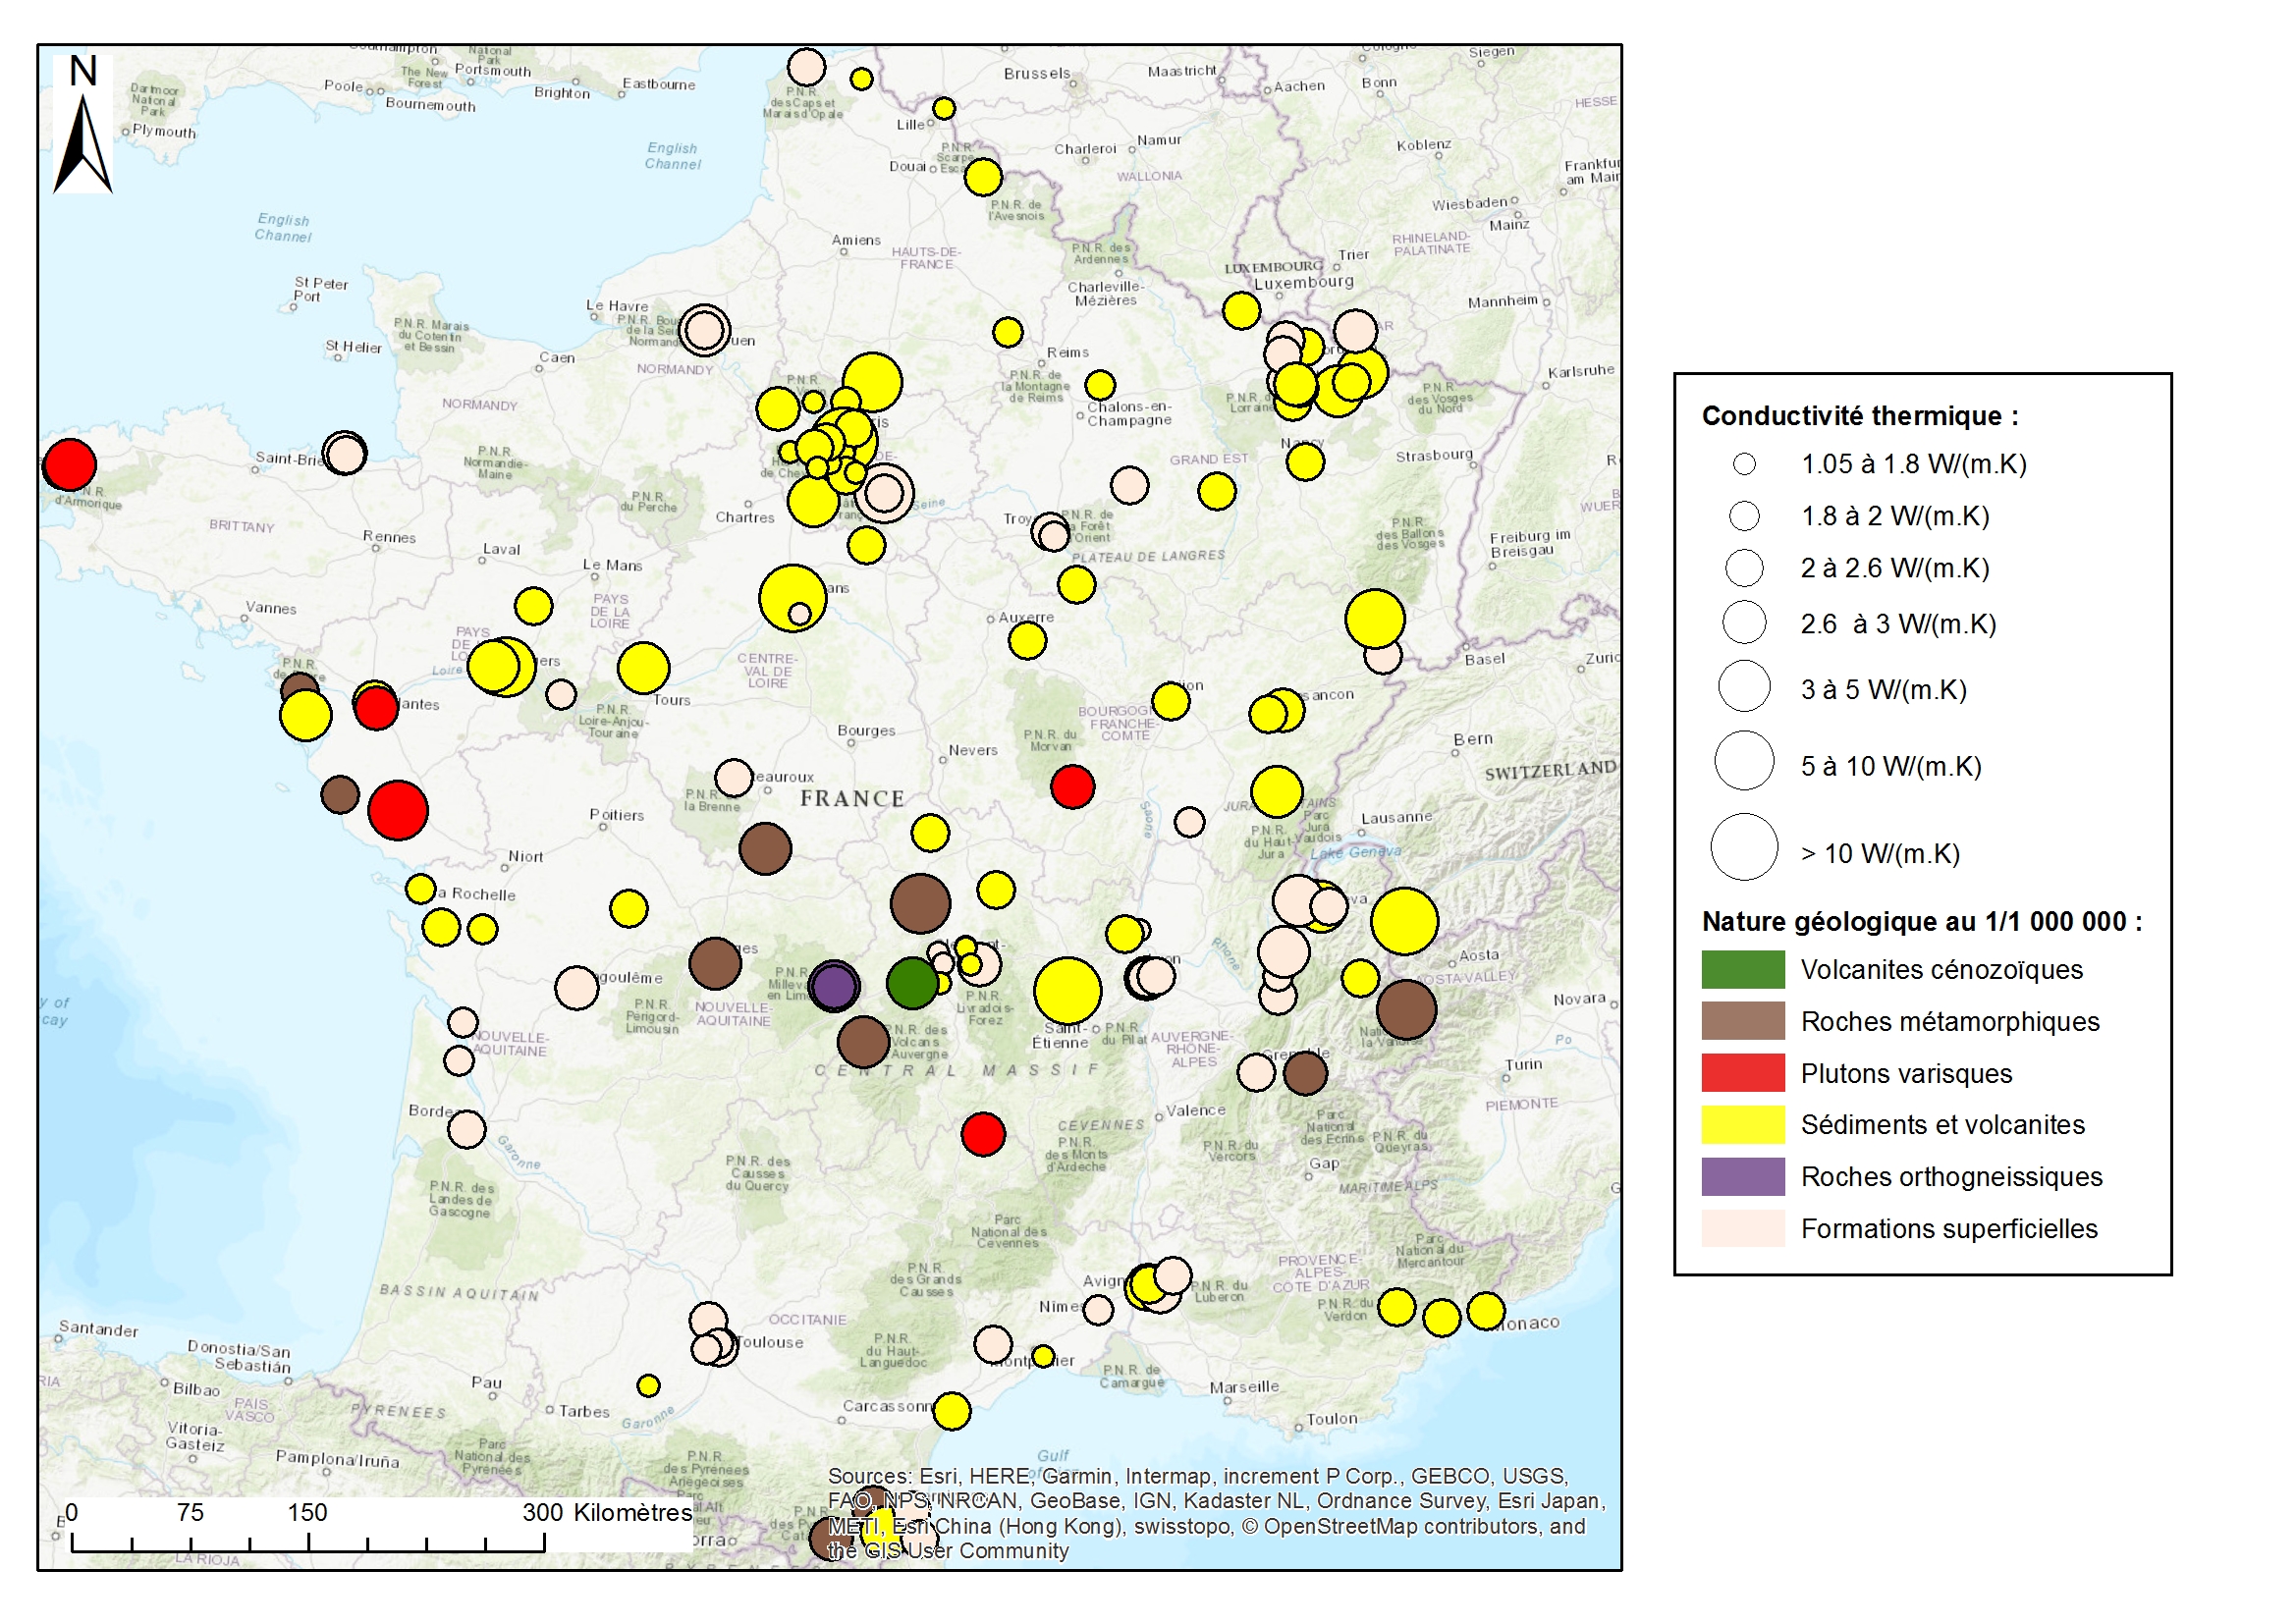Click the large red point south of Nantes
2296x1624 pixels.
[398, 810]
